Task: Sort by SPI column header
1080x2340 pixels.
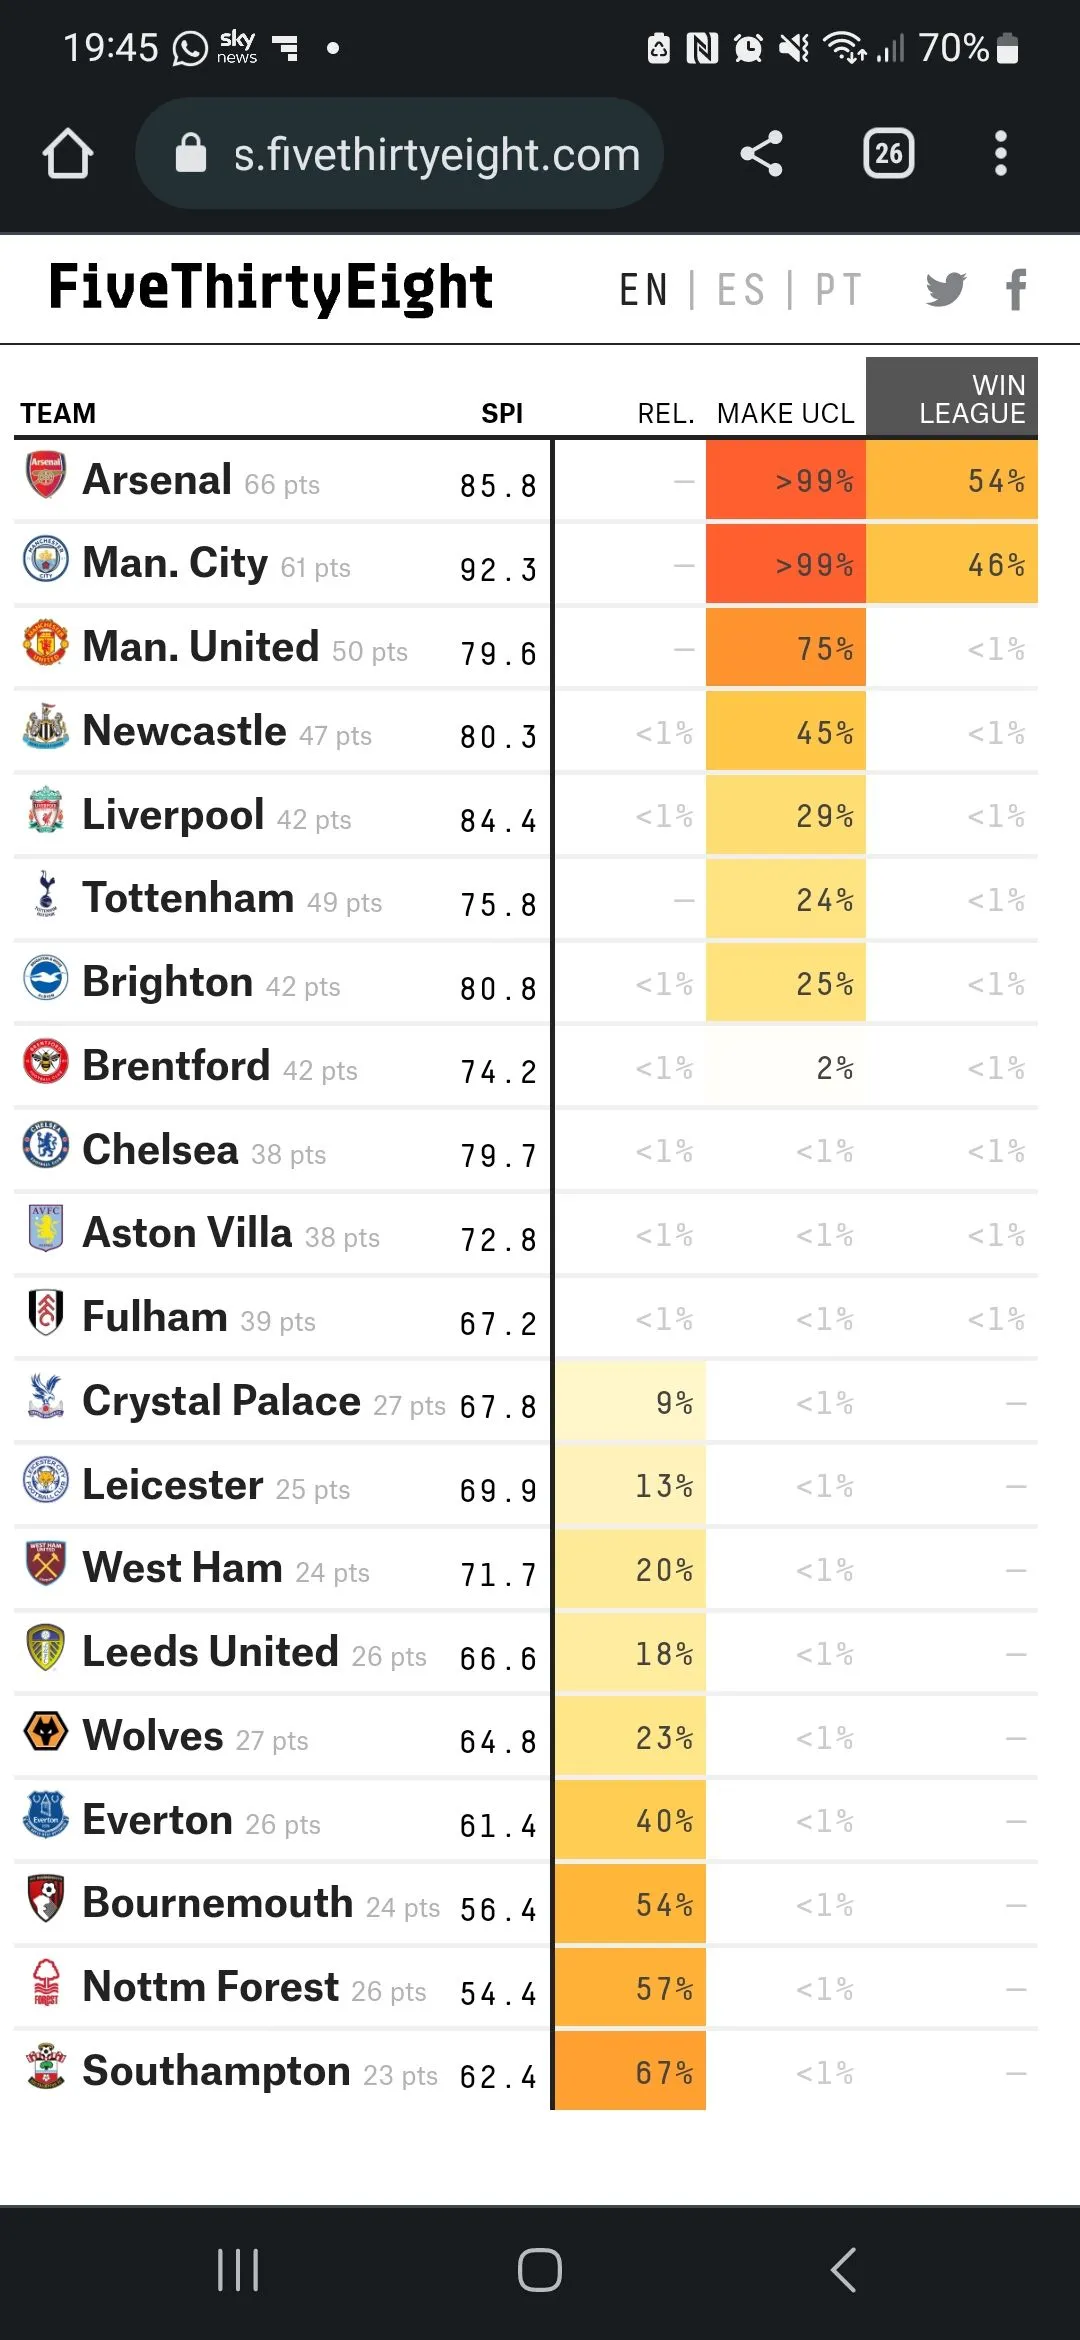Action: 502,413
